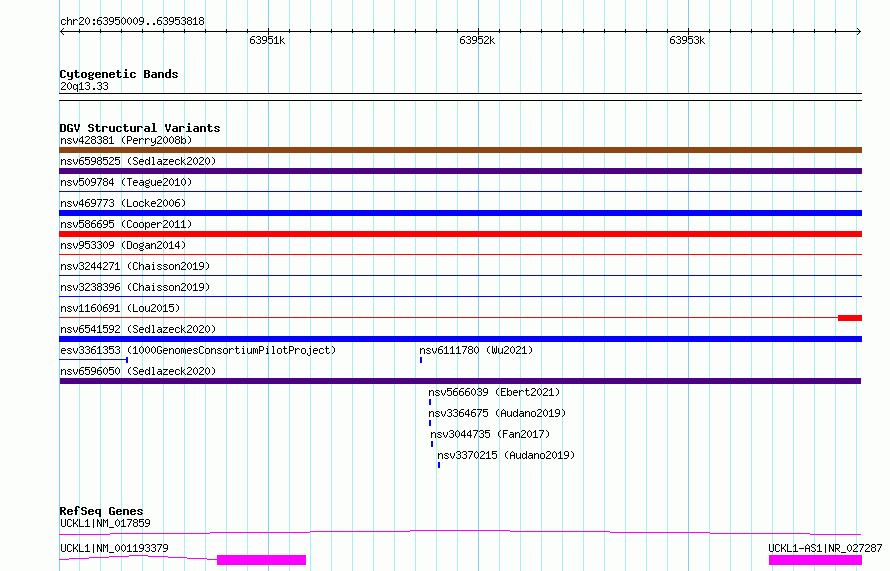
Task: Click variant label nsv469773 (Locke2006)
Action: tap(123, 203)
